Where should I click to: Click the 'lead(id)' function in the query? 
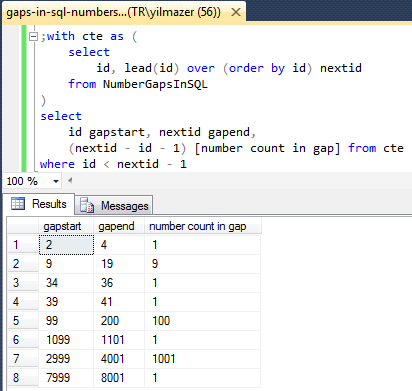coord(152,68)
